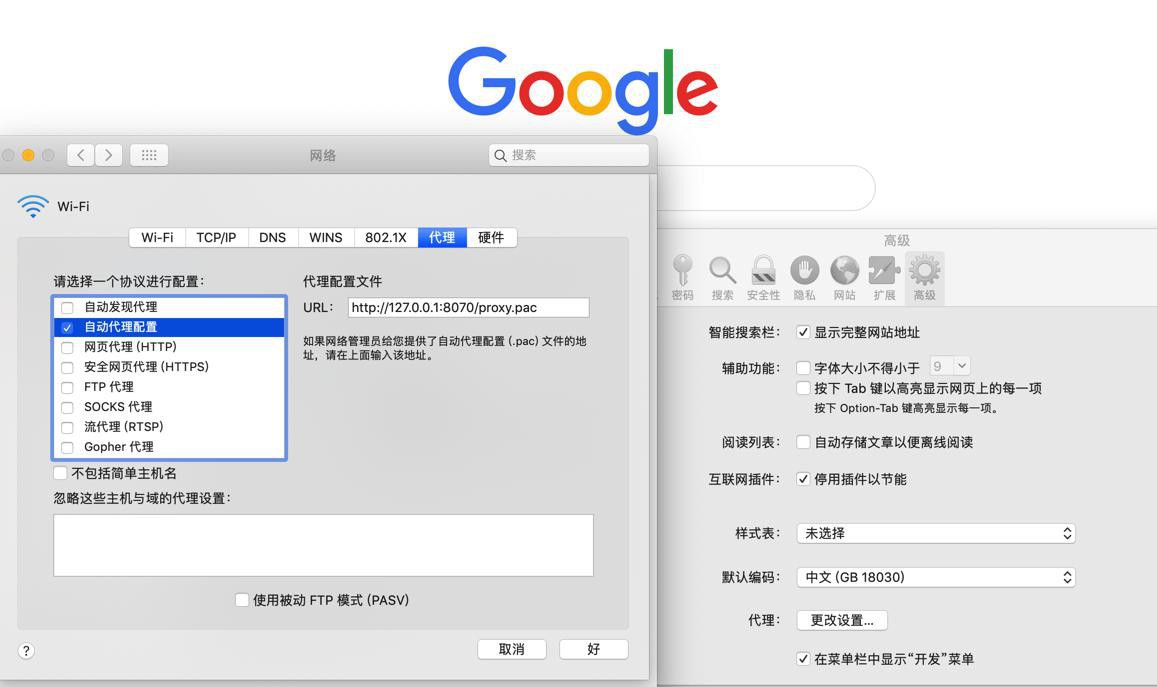The width and height of the screenshot is (1157, 687).
Task: Click the bypass hosts and domains text area
Action: pos(323,545)
